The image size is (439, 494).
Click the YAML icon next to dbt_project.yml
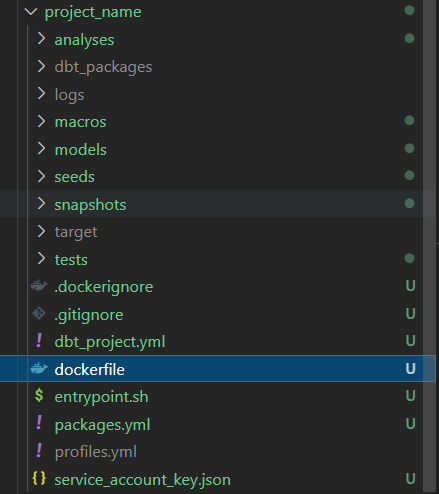[39, 341]
